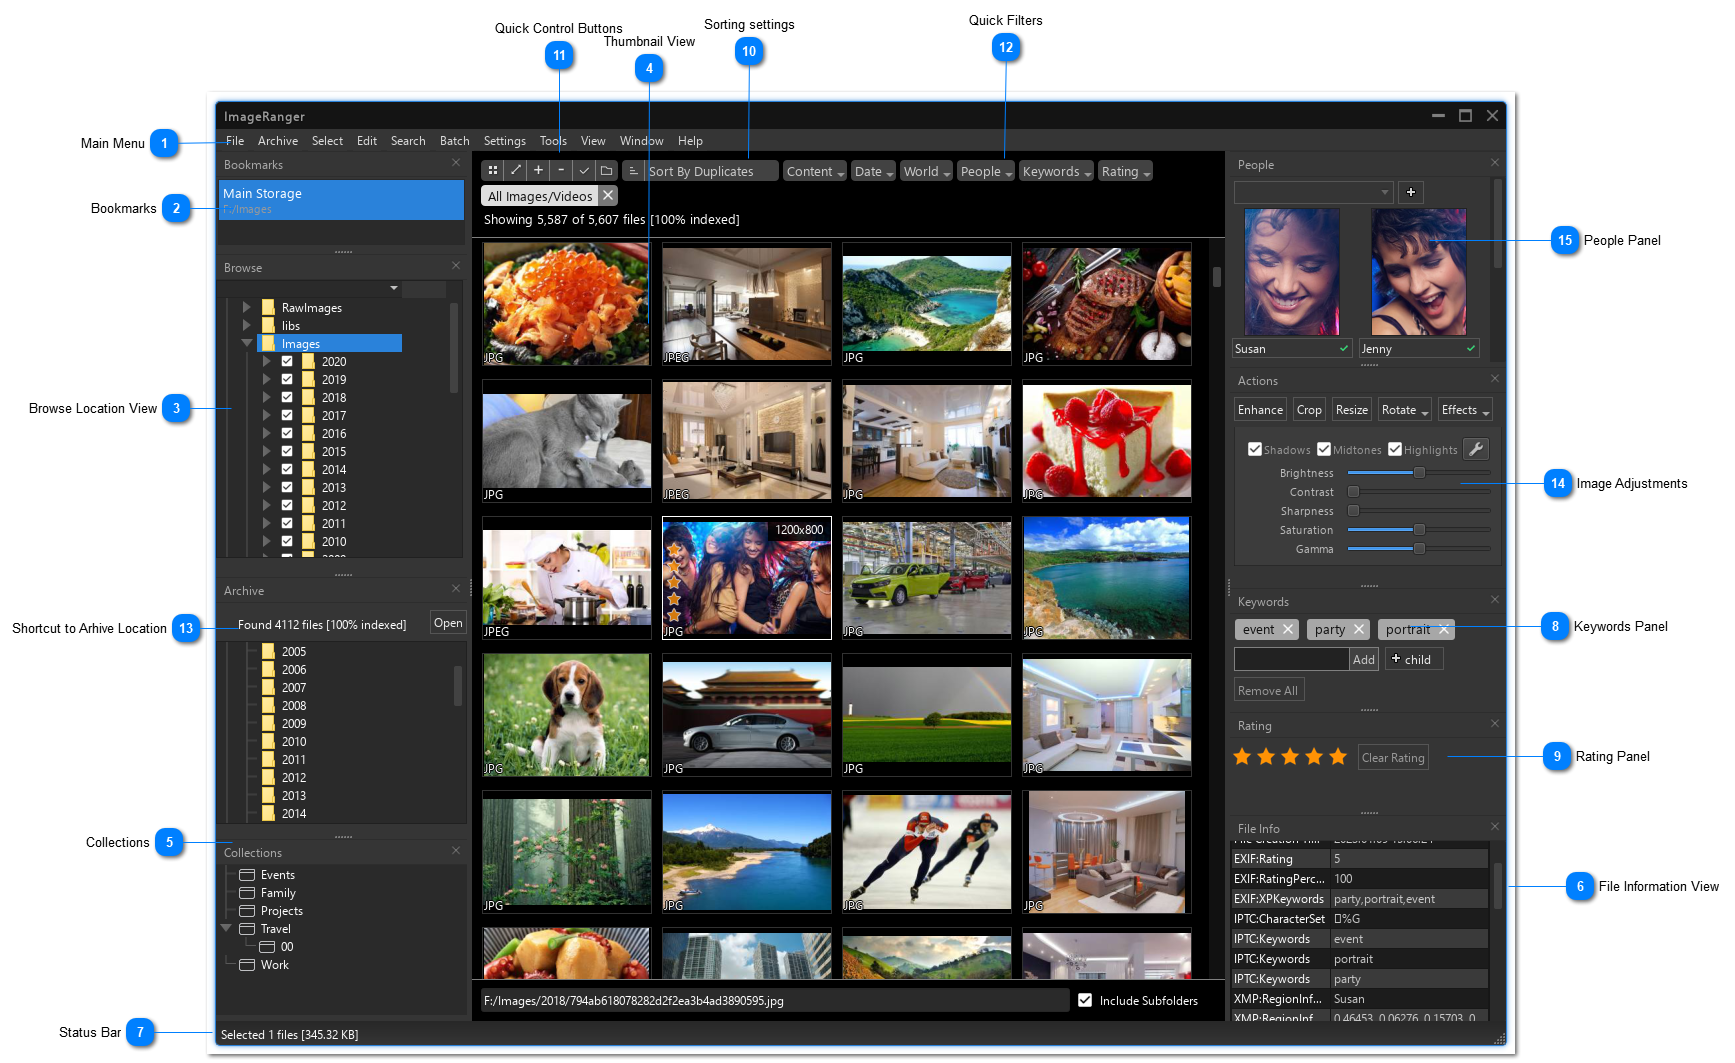Open the World filter dropdown
1735x1063 pixels.
click(x=926, y=171)
